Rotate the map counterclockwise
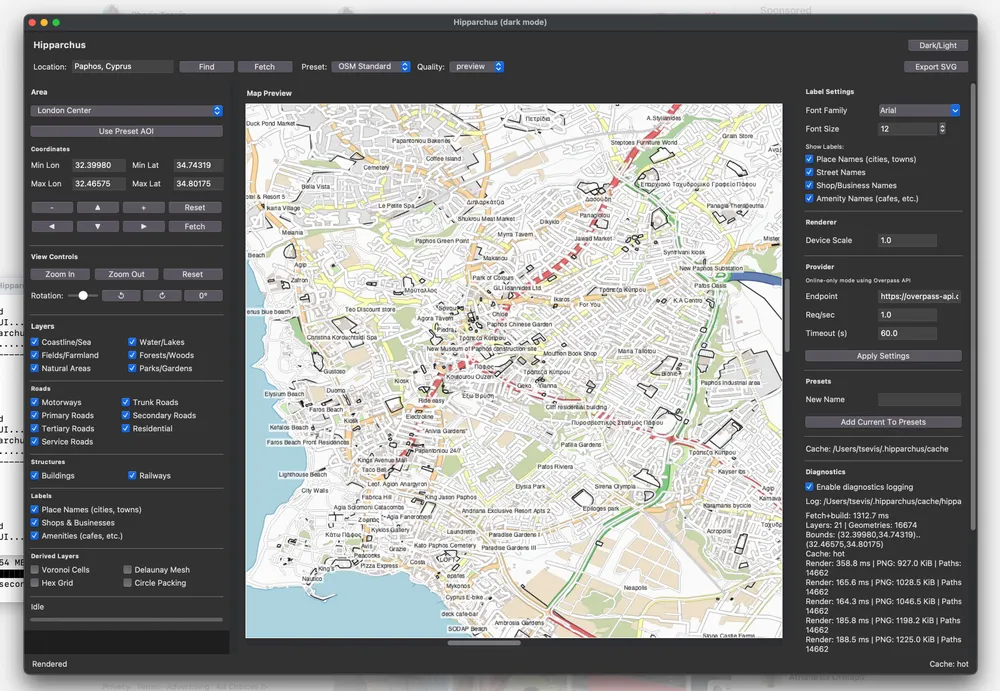1000x691 pixels. click(x=121, y=296)
